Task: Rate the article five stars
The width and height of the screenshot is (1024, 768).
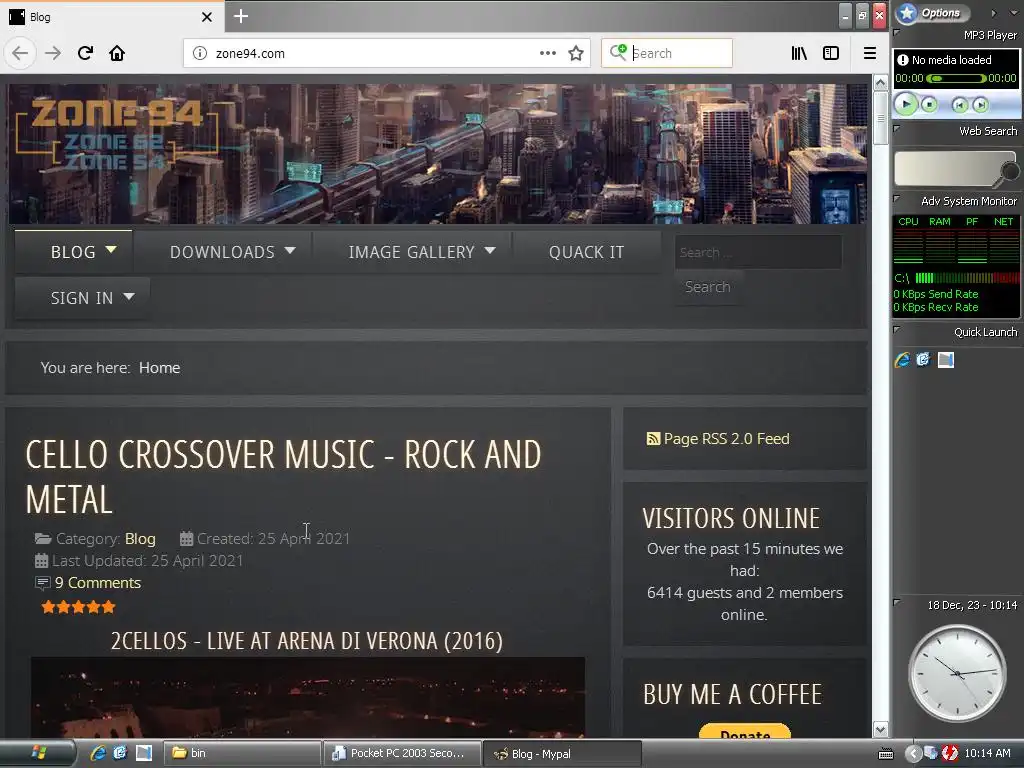Action: [108, 607]
